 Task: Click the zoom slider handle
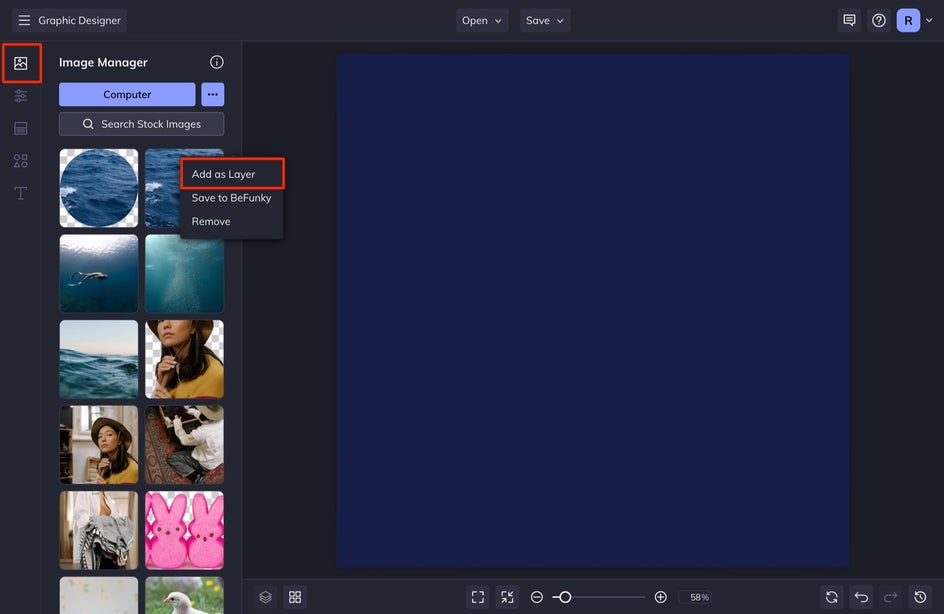[x=565, y=597]
